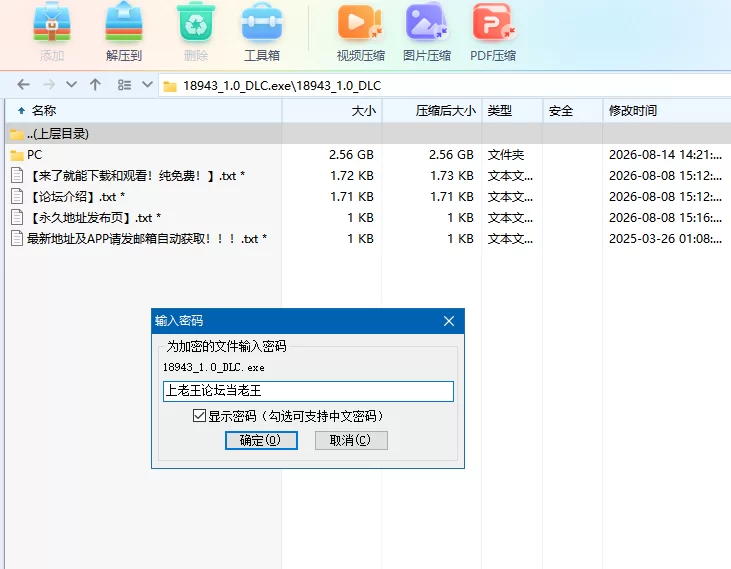The height and width of the screenshot is (569, 731).
Task: Open the navigation history dropdown chevron
Action: (x=71, y=85)
